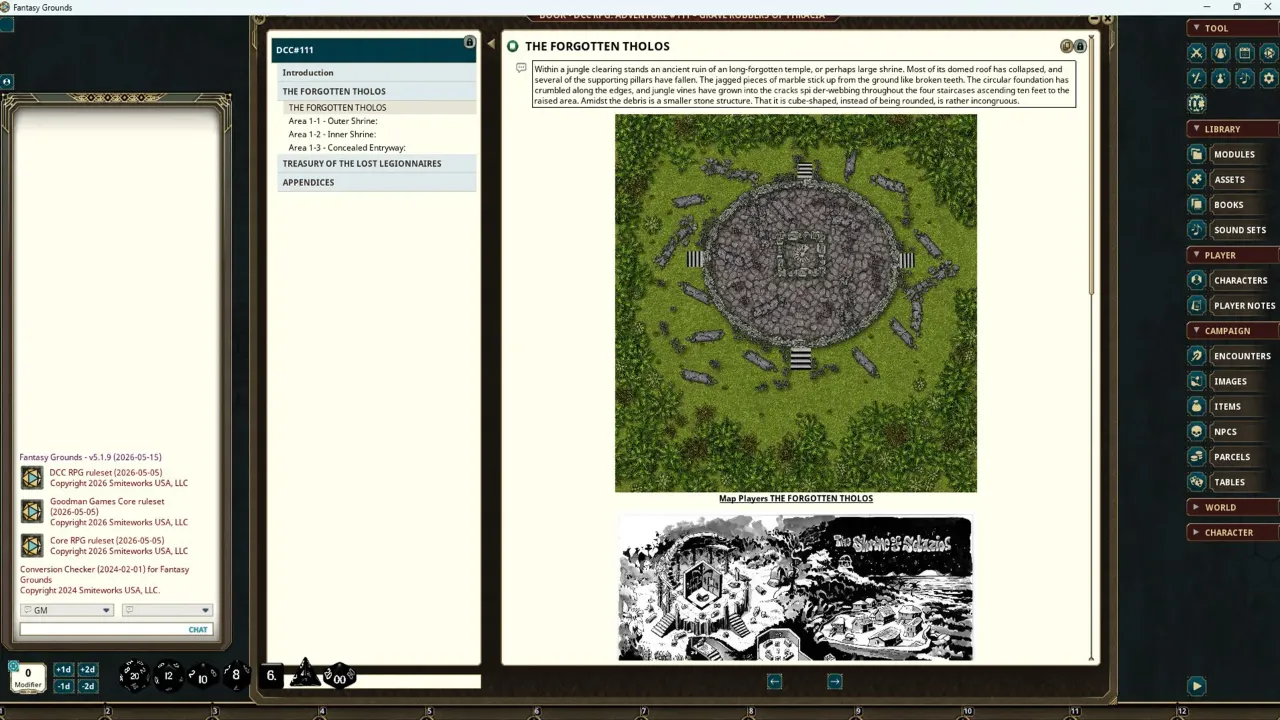Collapse the CAMPAIGN sidebar section
1280x720 pixels.
point(1232,330)
